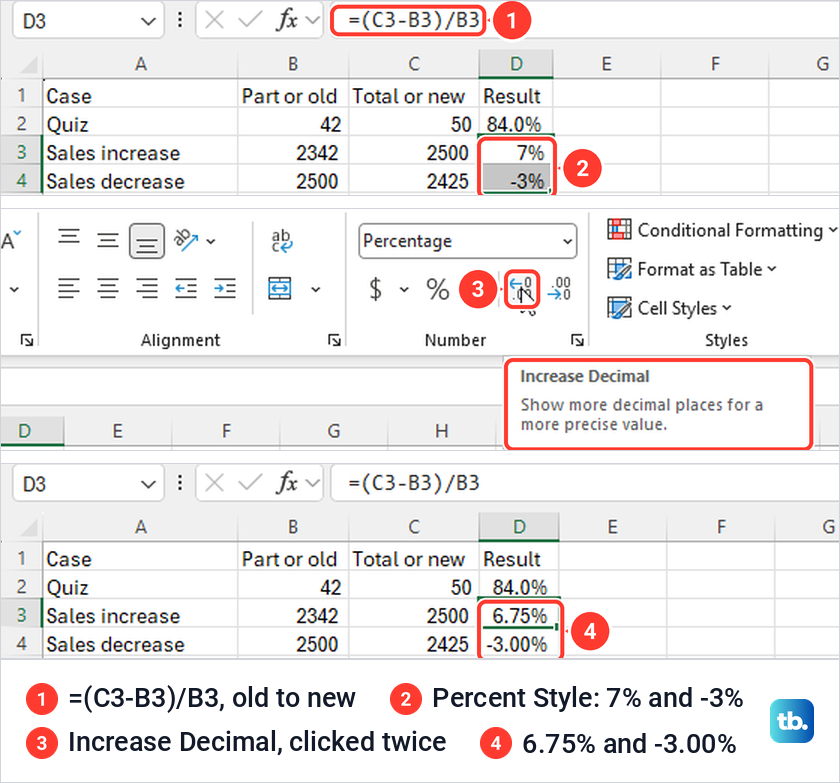Open the Number format dialog launcher
The image size is (840, 783).
(577, 340)
